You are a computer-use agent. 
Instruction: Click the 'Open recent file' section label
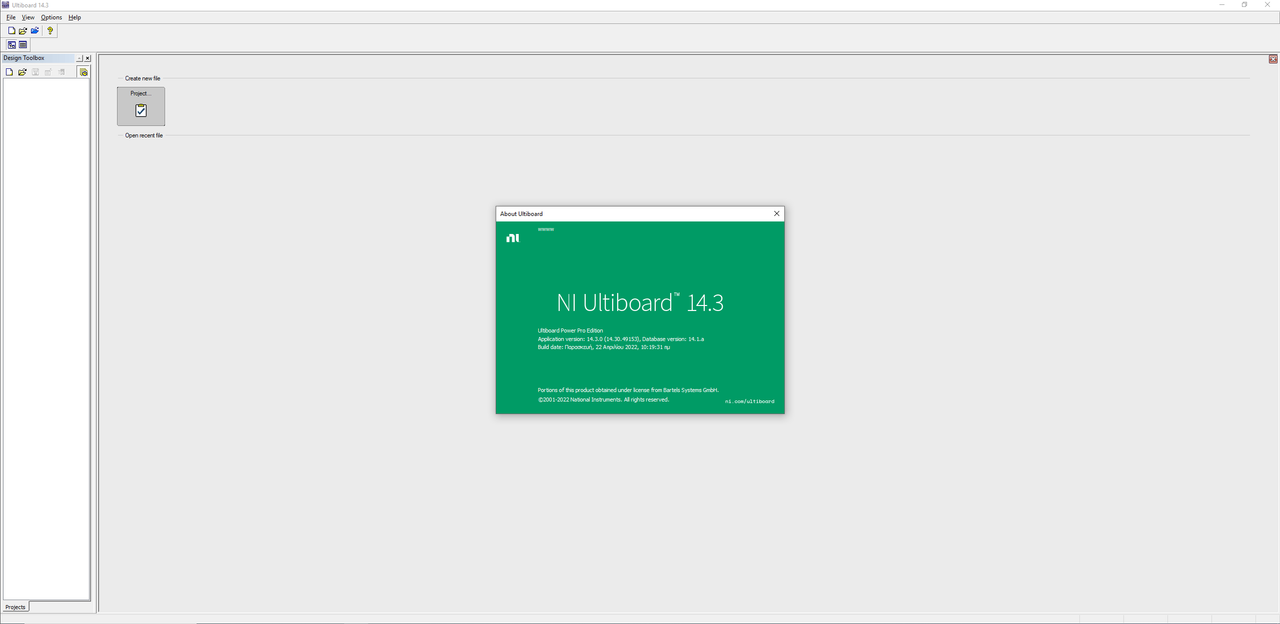pos(144,135)
